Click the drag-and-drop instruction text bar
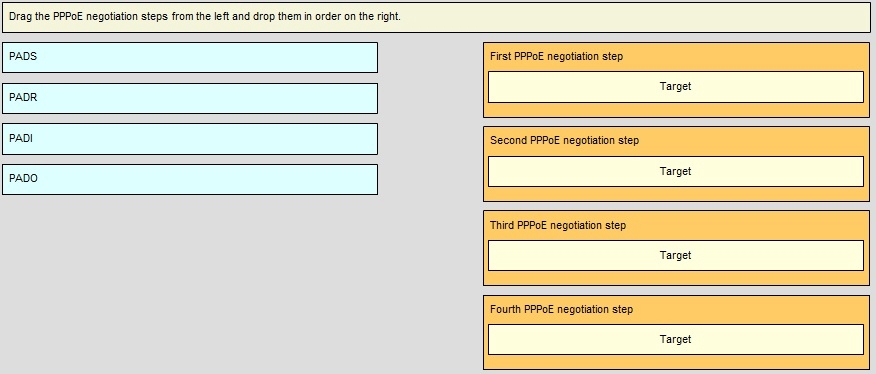876x374 pixels. 436,17
